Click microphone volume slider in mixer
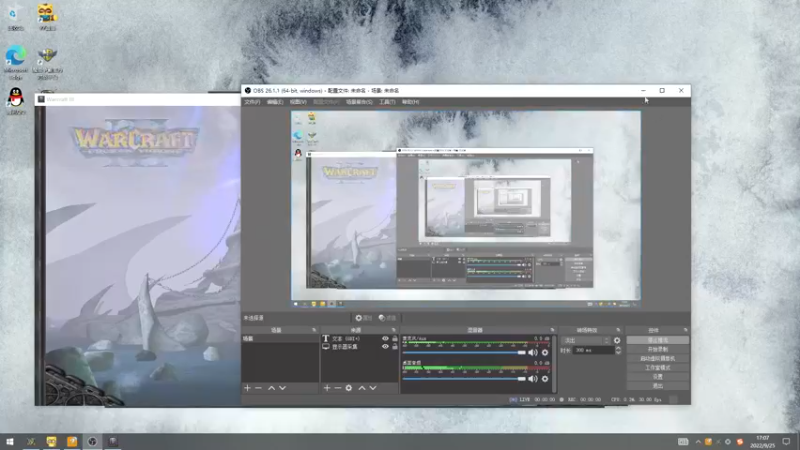Screen dimensions: 800x450 (x=464, y=353)
